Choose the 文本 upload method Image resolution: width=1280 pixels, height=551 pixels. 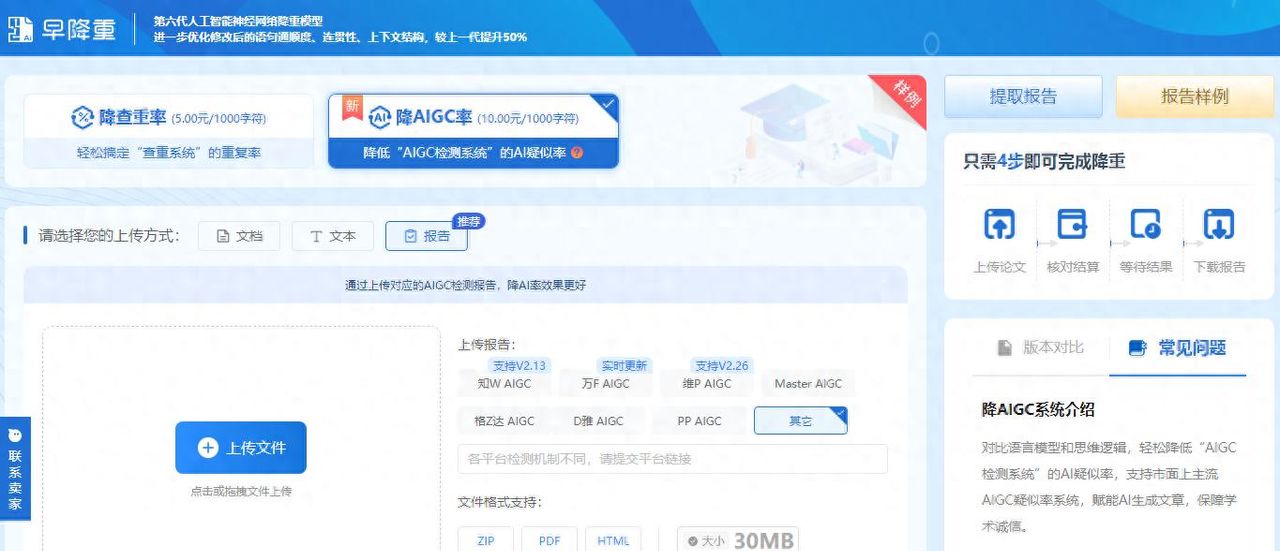(332, 236)
